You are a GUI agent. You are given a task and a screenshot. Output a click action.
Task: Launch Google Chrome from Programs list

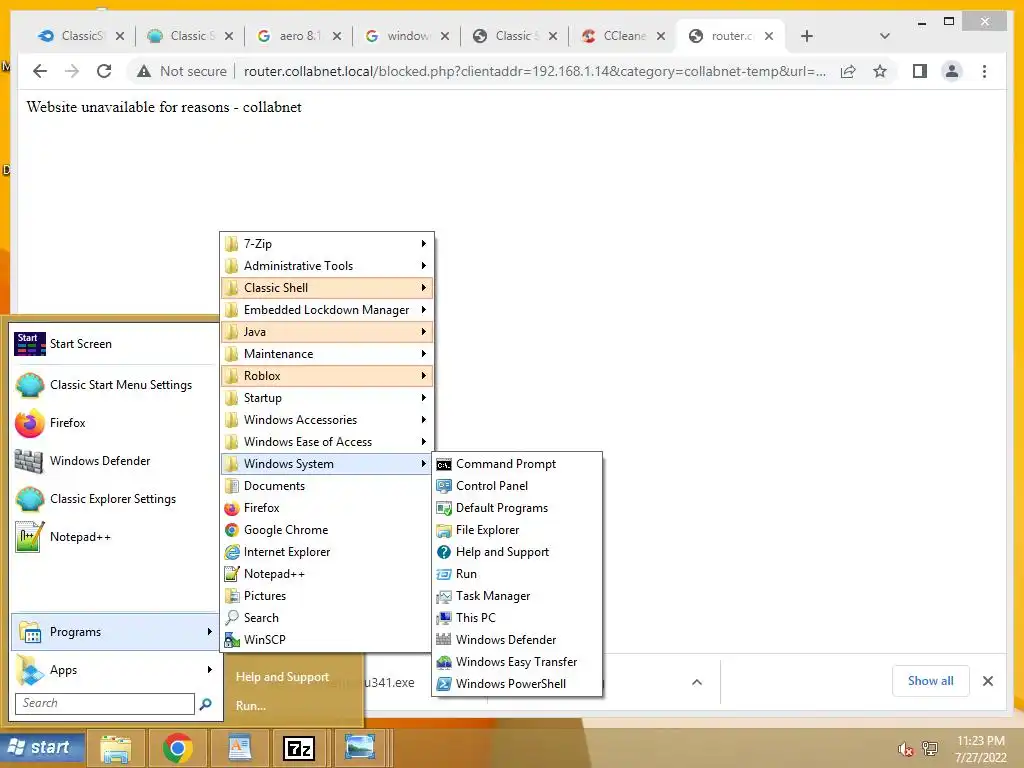(x=327, y=530)
